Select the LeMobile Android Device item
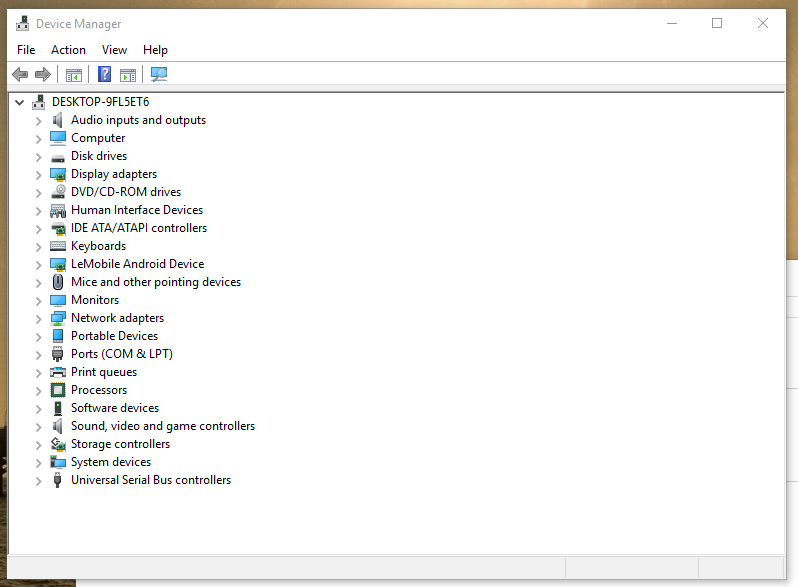798x587 pixels. (137, 264)
